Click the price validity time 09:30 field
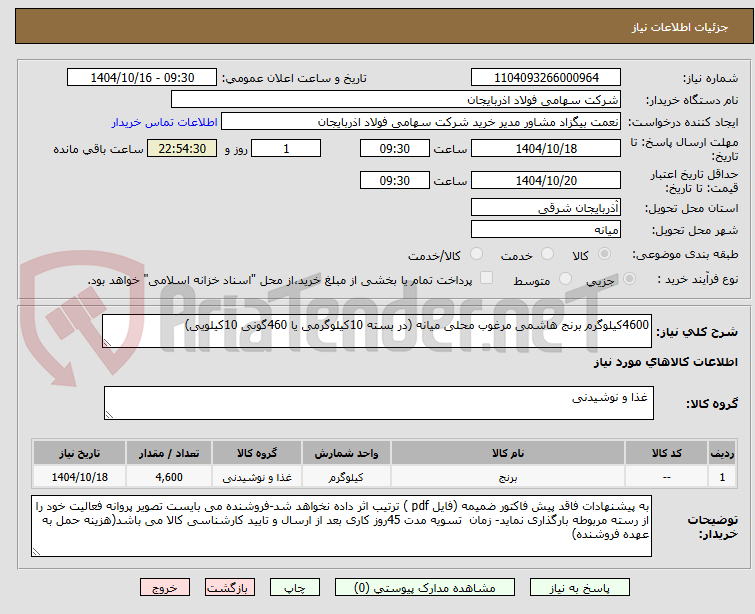The height and width of the screenshot is (614, 755). coord(394,180)
